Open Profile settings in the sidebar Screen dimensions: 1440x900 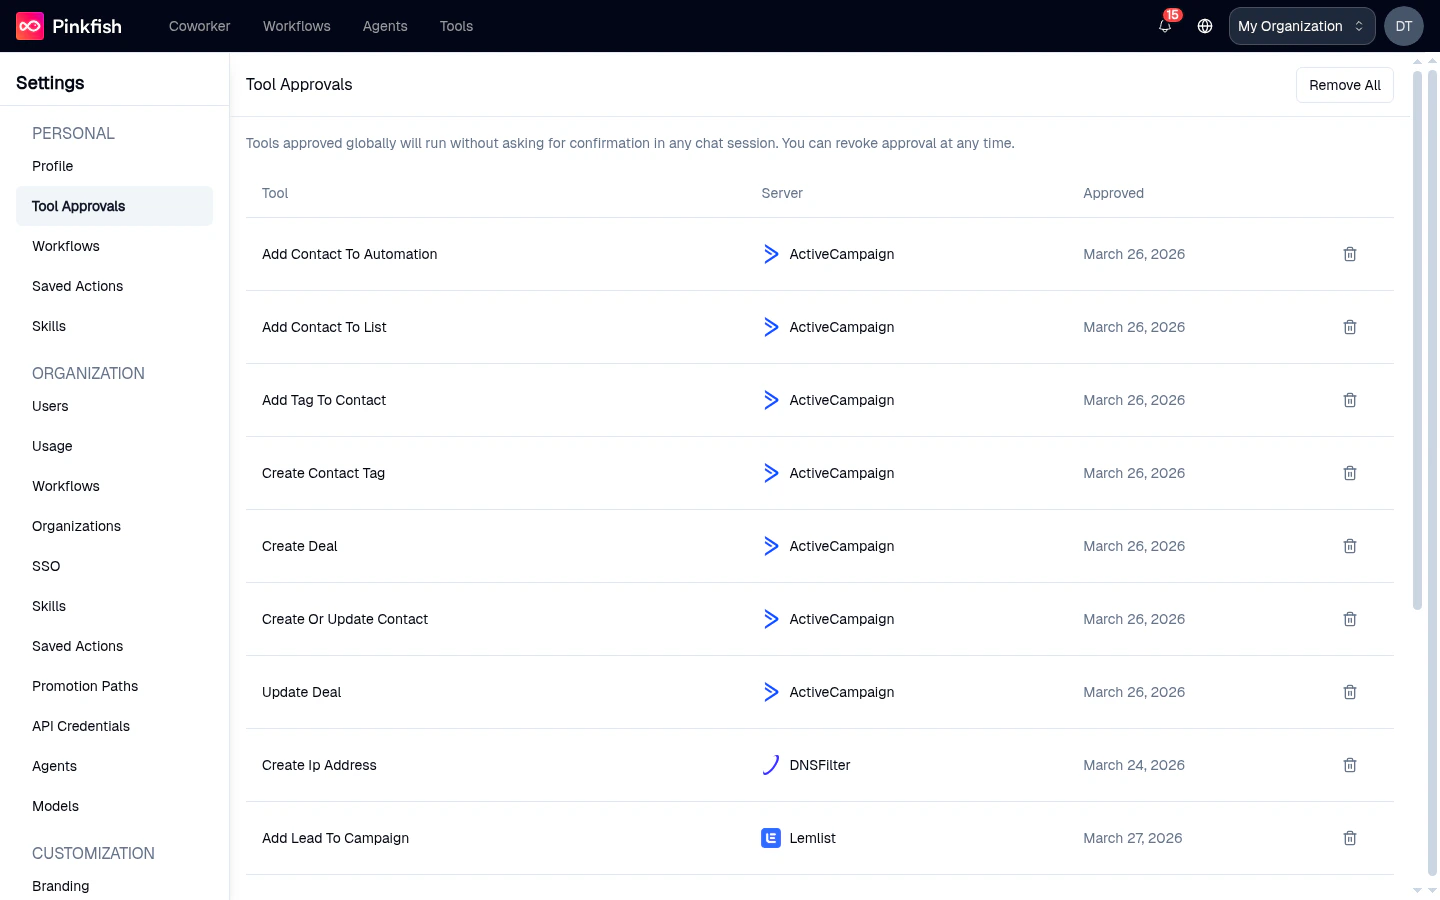coord(52,166)
